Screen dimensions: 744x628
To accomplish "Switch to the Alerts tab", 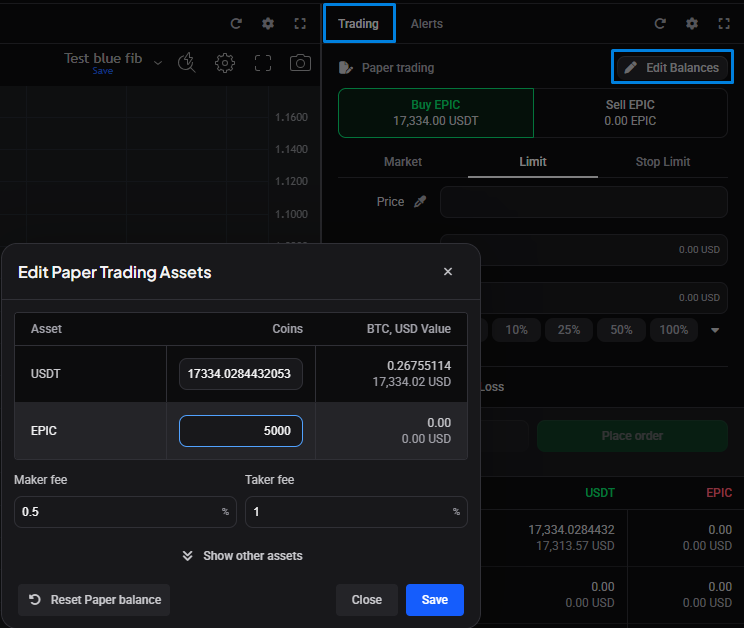I will (x=427, y=24).
